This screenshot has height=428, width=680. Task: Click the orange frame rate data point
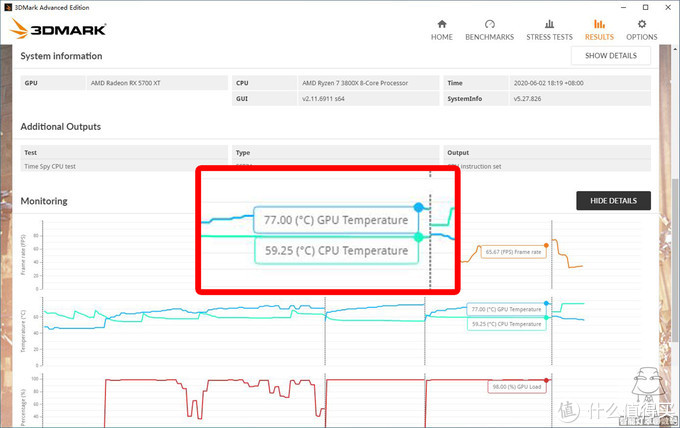(546, 245)
